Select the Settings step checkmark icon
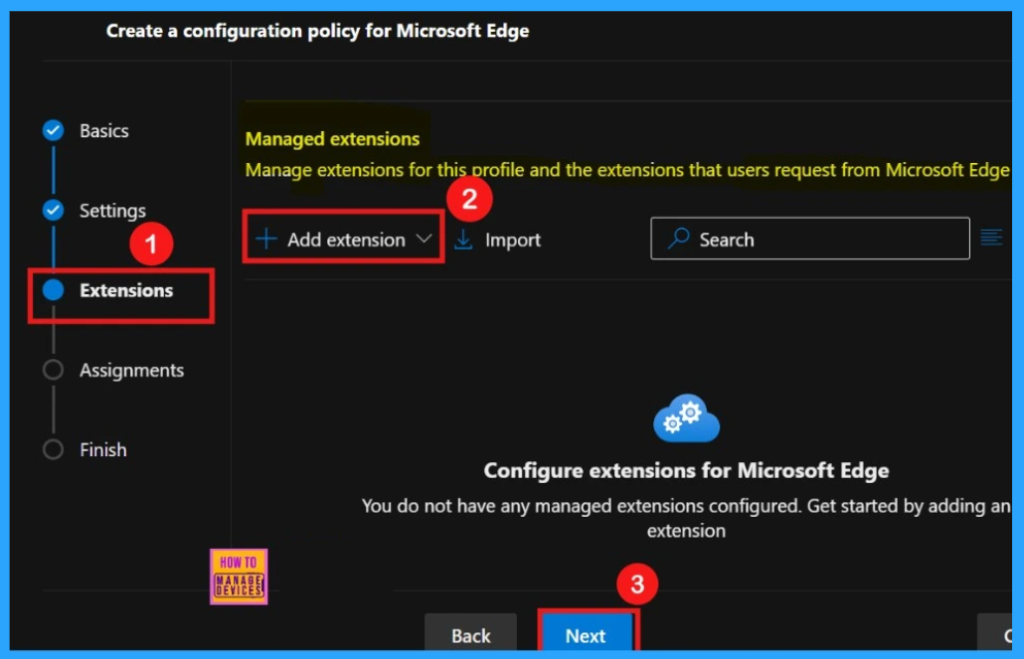The height and width of the screenshot is (659, 1024). [53, 210]
